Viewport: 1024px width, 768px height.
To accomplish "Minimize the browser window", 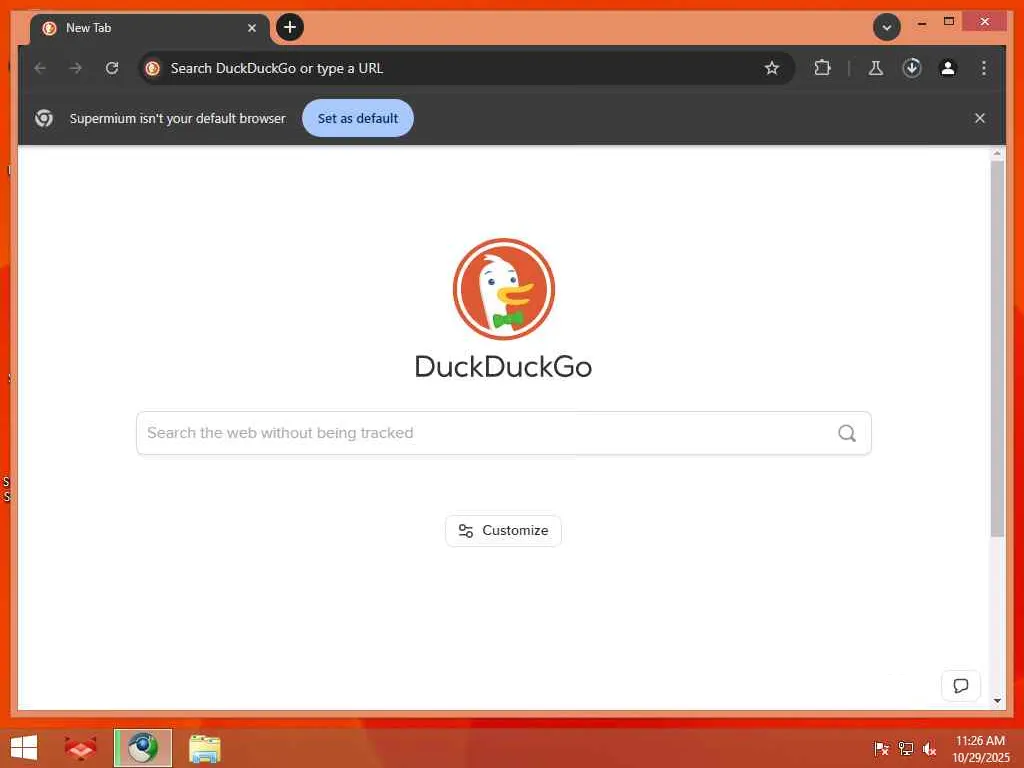I will pyautogui.click(x=921, y=22).
